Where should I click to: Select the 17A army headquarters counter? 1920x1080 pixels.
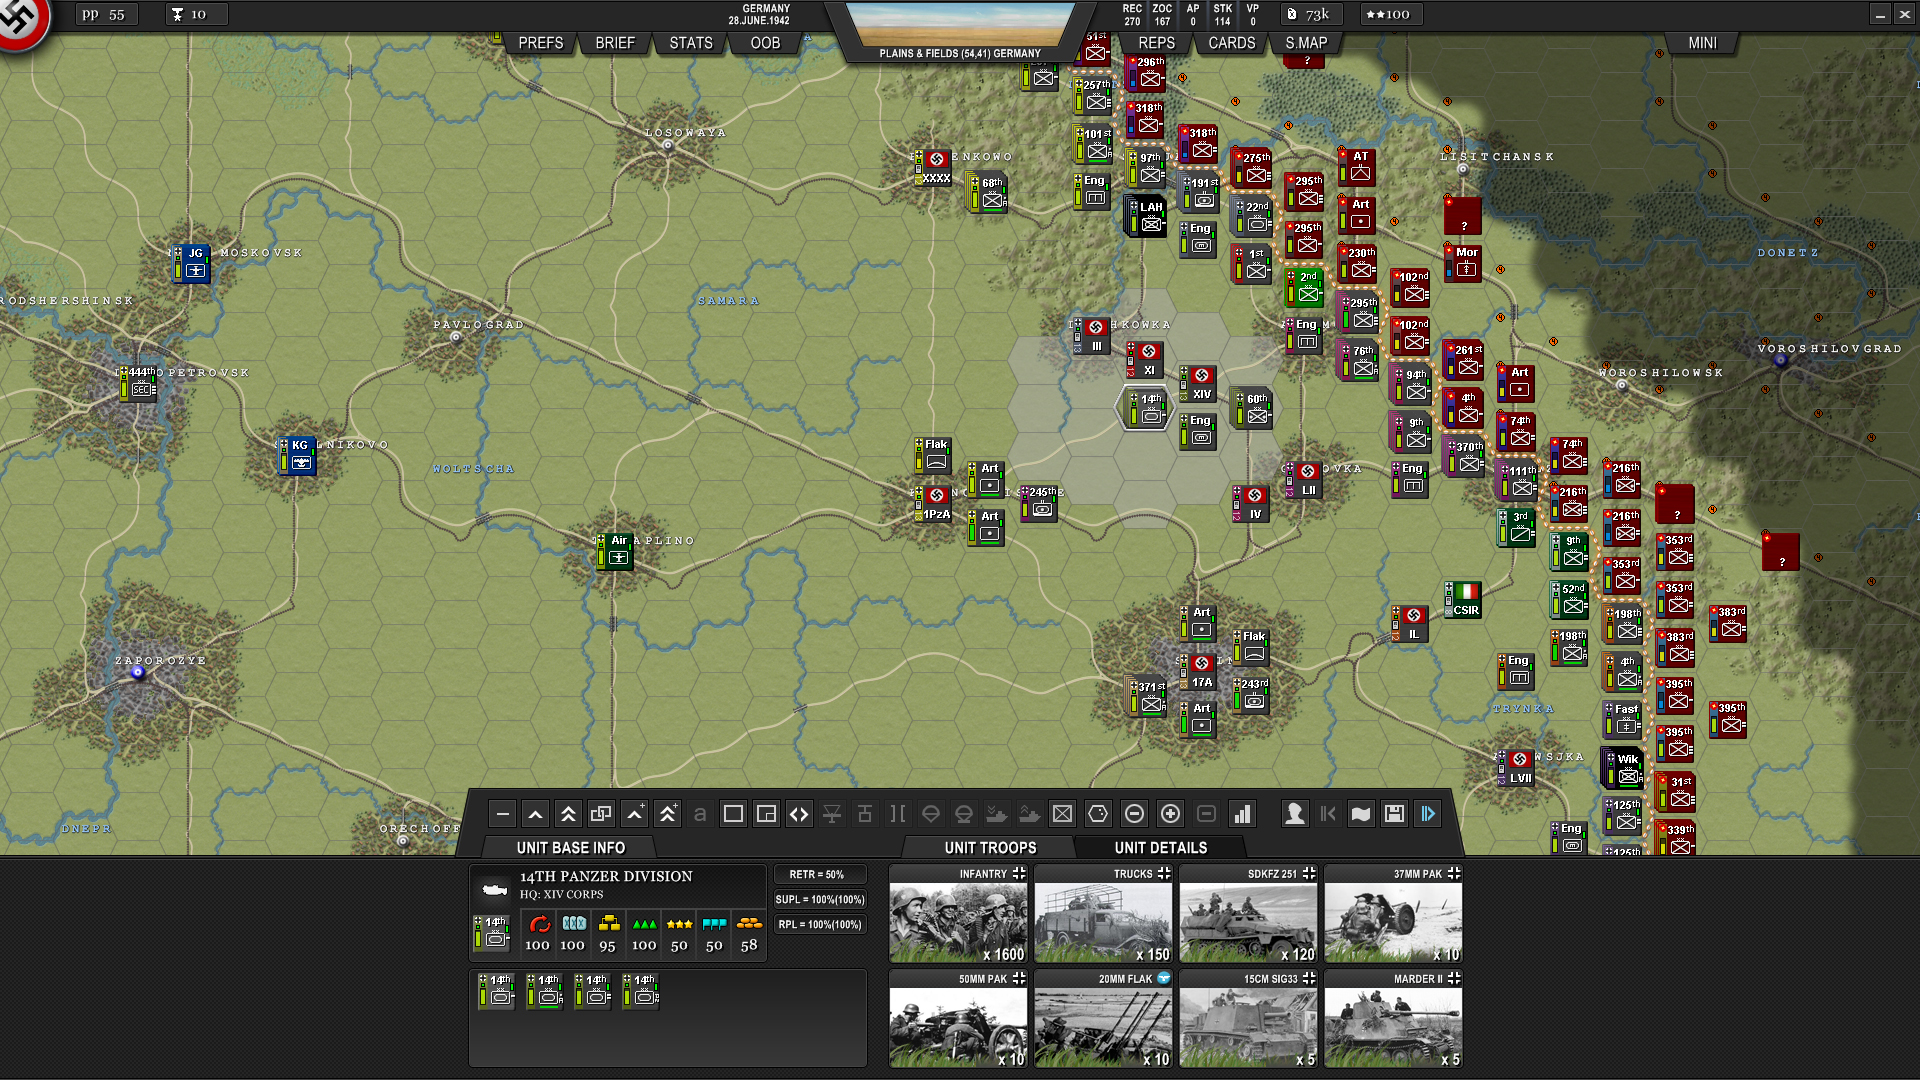(1198, 672)
